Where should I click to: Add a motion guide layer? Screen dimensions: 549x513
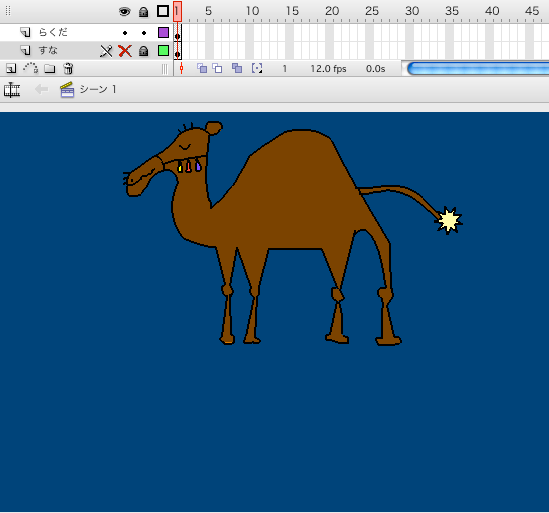(x=30, y=68)
